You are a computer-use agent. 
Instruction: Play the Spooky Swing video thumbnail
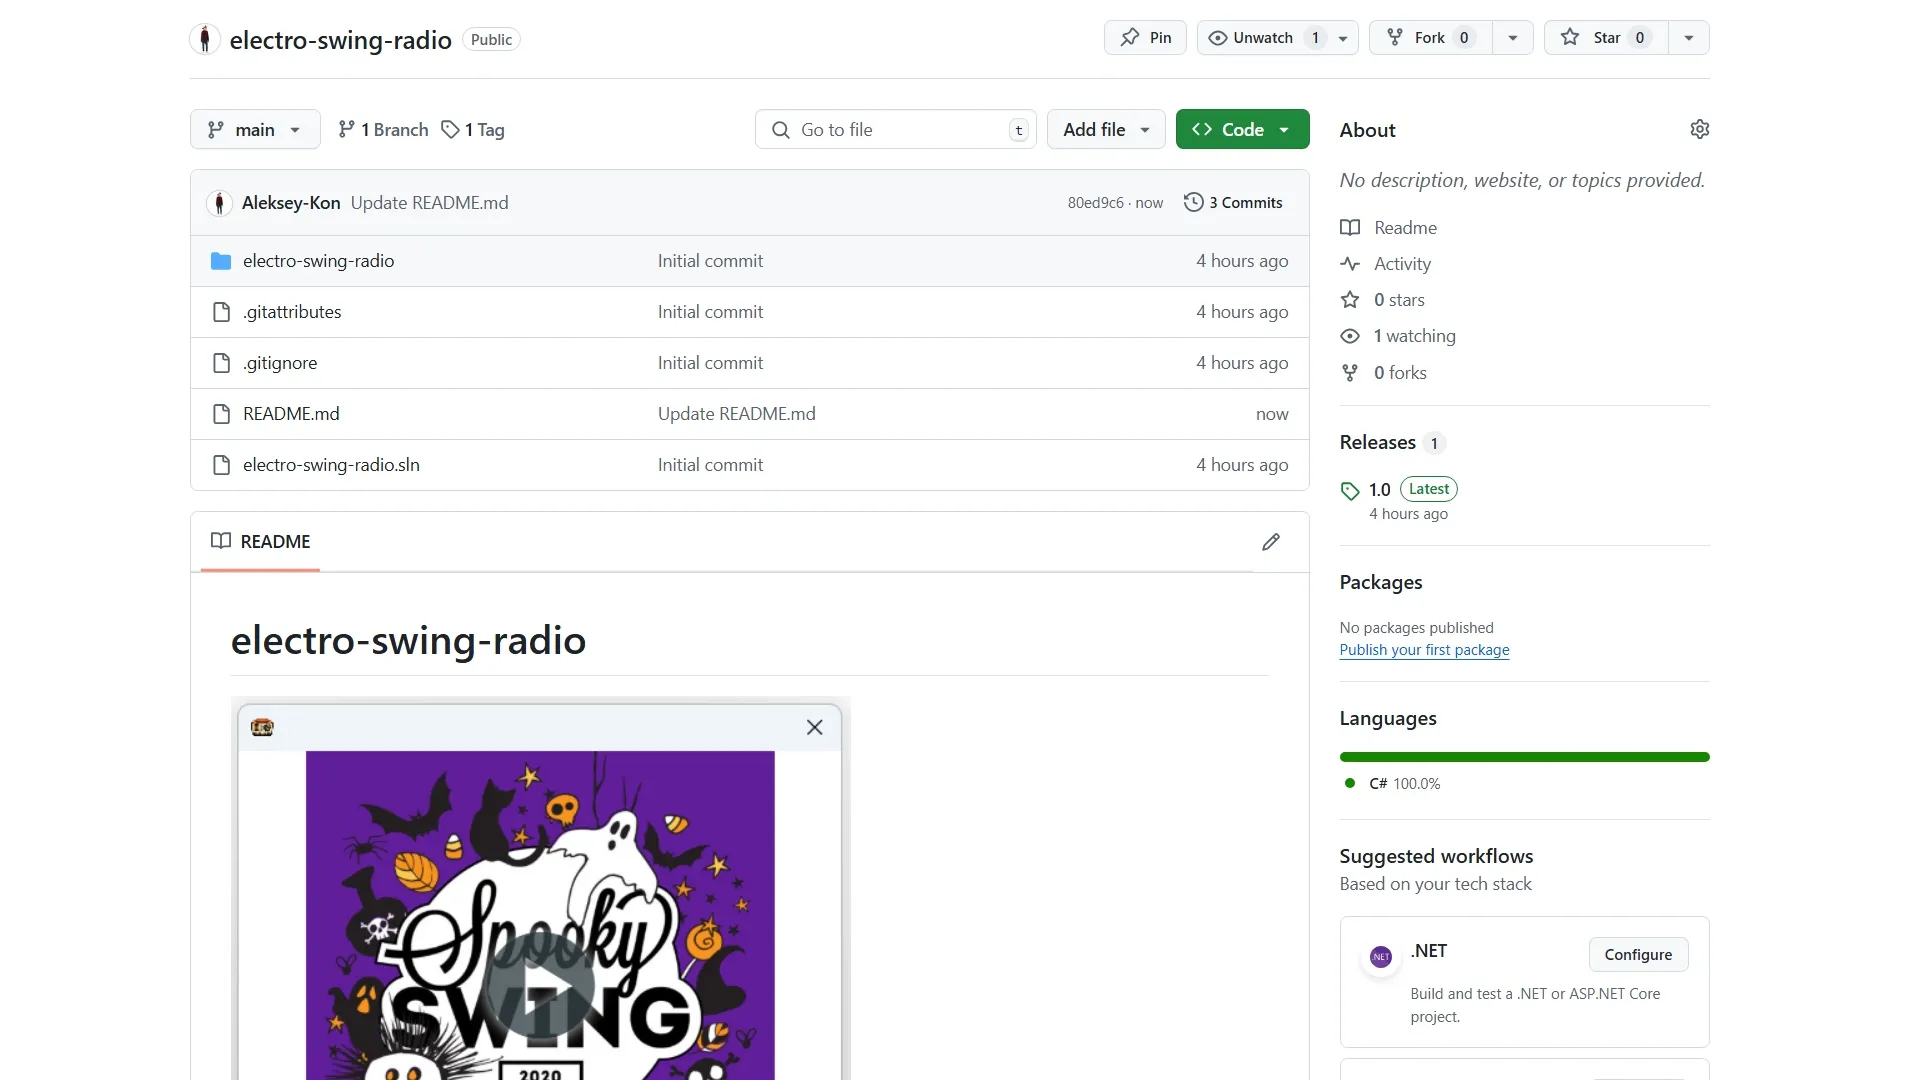[x=540, y=986]
